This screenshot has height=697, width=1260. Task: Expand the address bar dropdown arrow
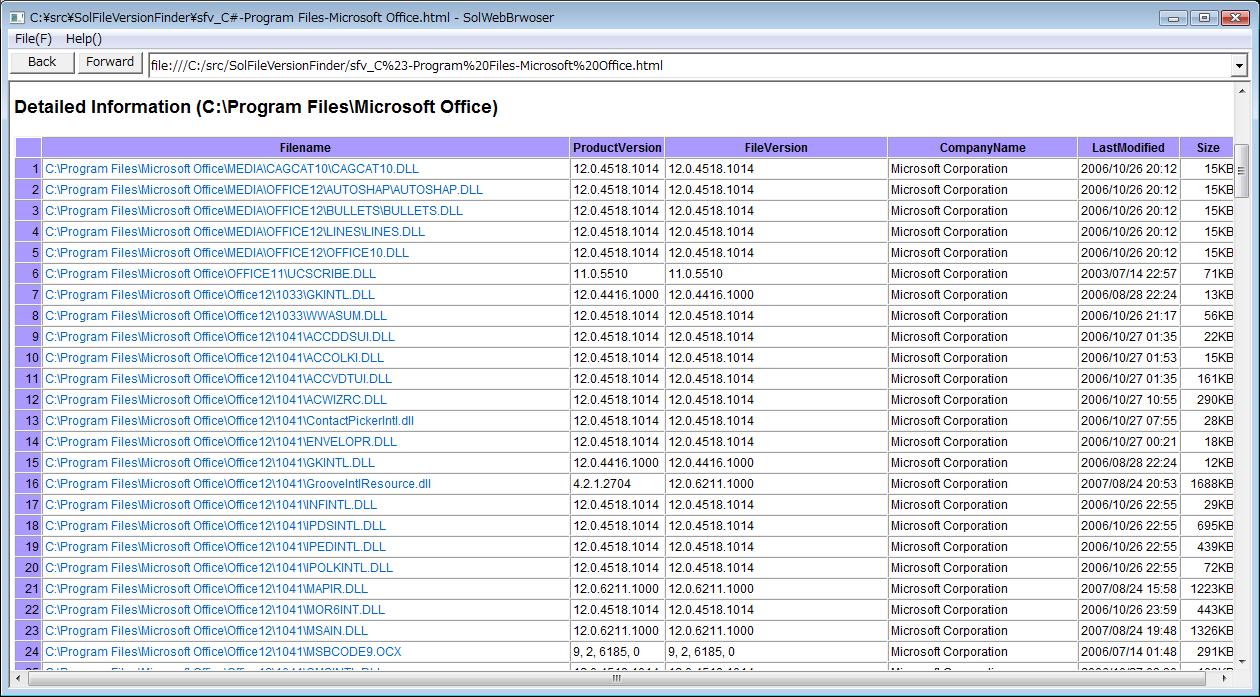1239,66
